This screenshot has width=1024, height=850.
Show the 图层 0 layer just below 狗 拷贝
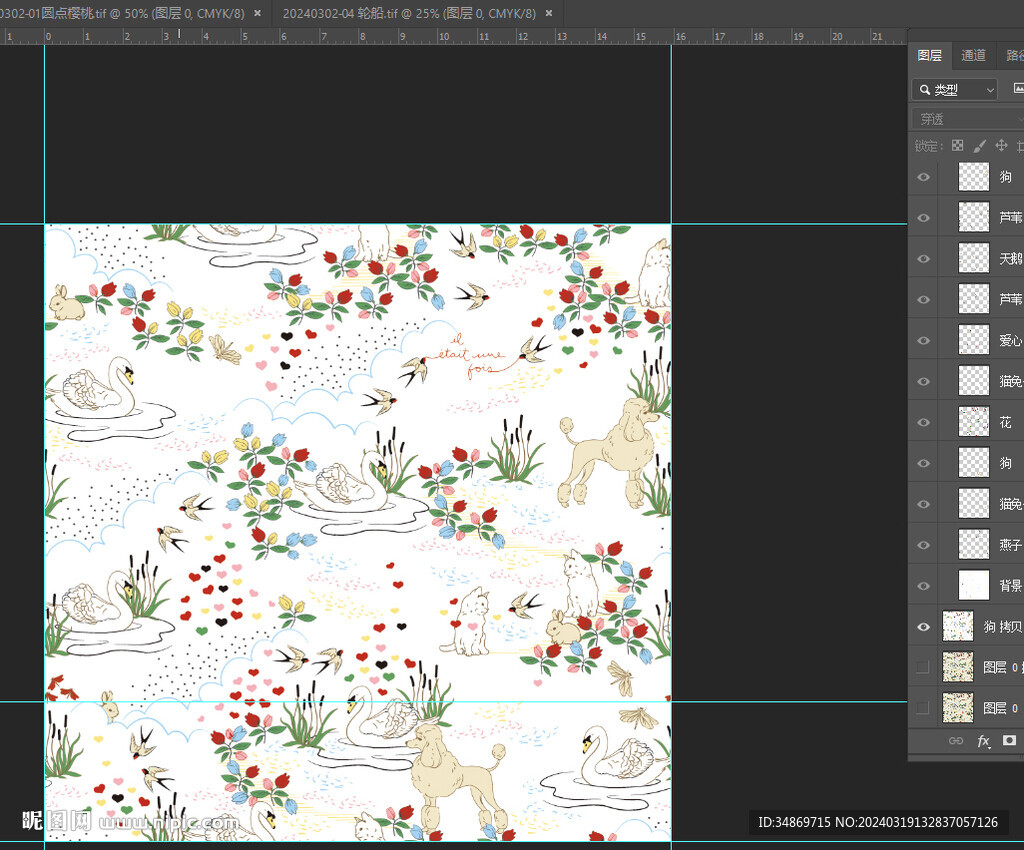923,667
